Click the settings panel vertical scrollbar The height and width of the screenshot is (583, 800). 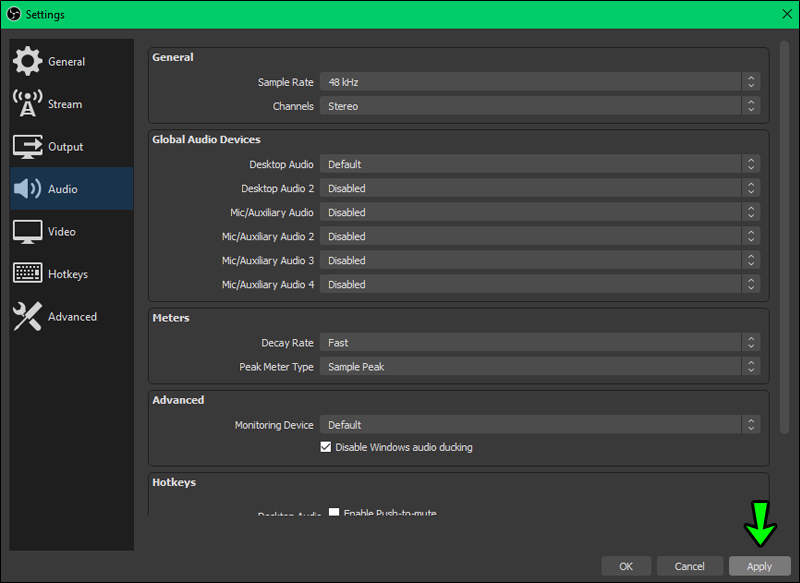[784, 240]
